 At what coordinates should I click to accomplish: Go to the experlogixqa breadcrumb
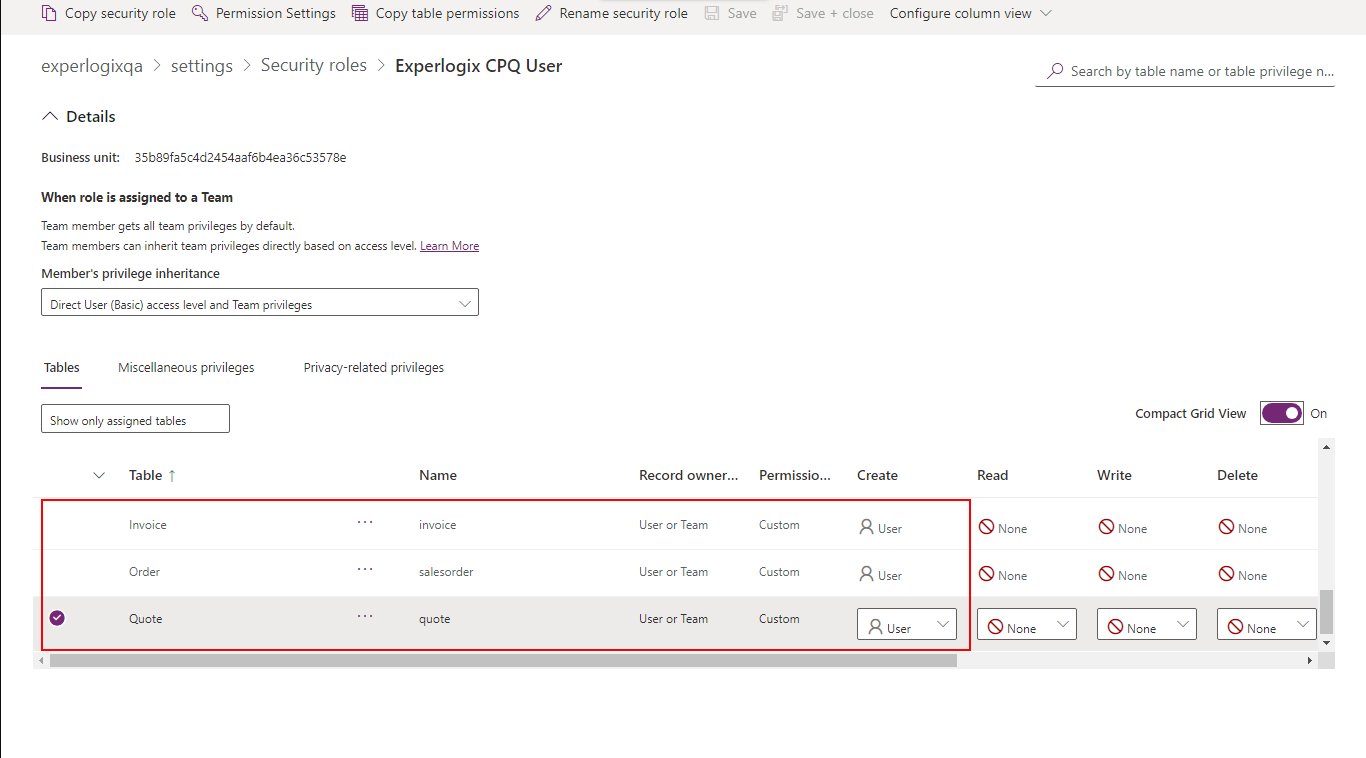coord(92,66)
